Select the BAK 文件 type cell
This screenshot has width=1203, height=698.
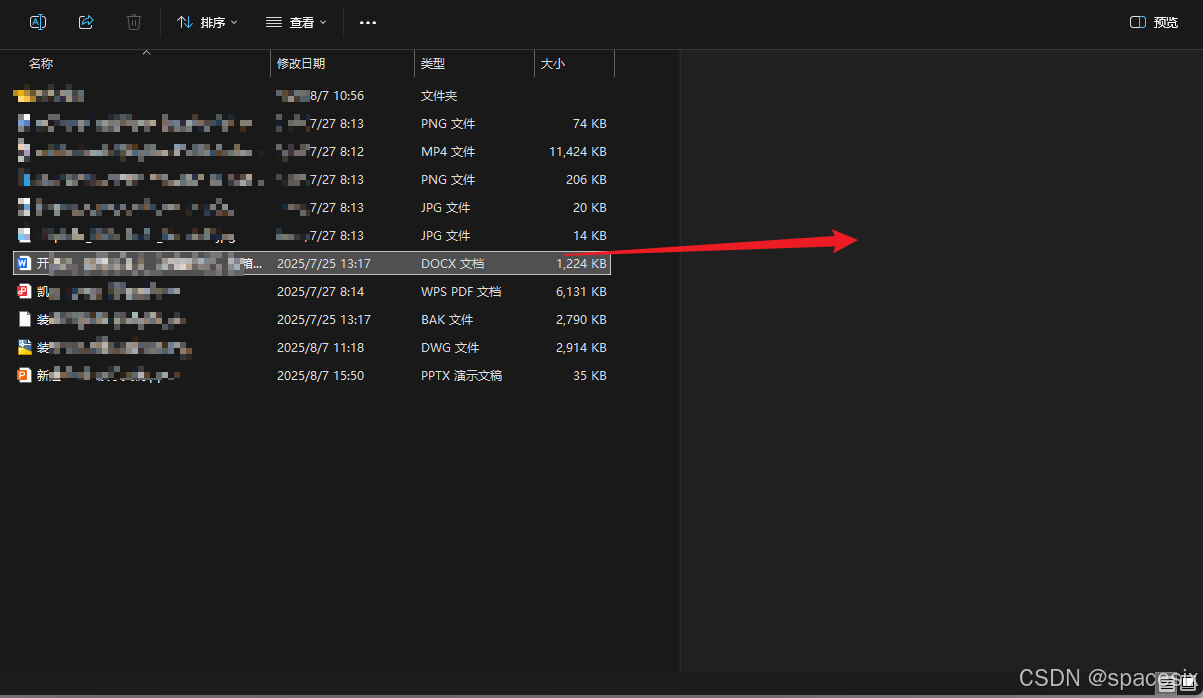447,320
